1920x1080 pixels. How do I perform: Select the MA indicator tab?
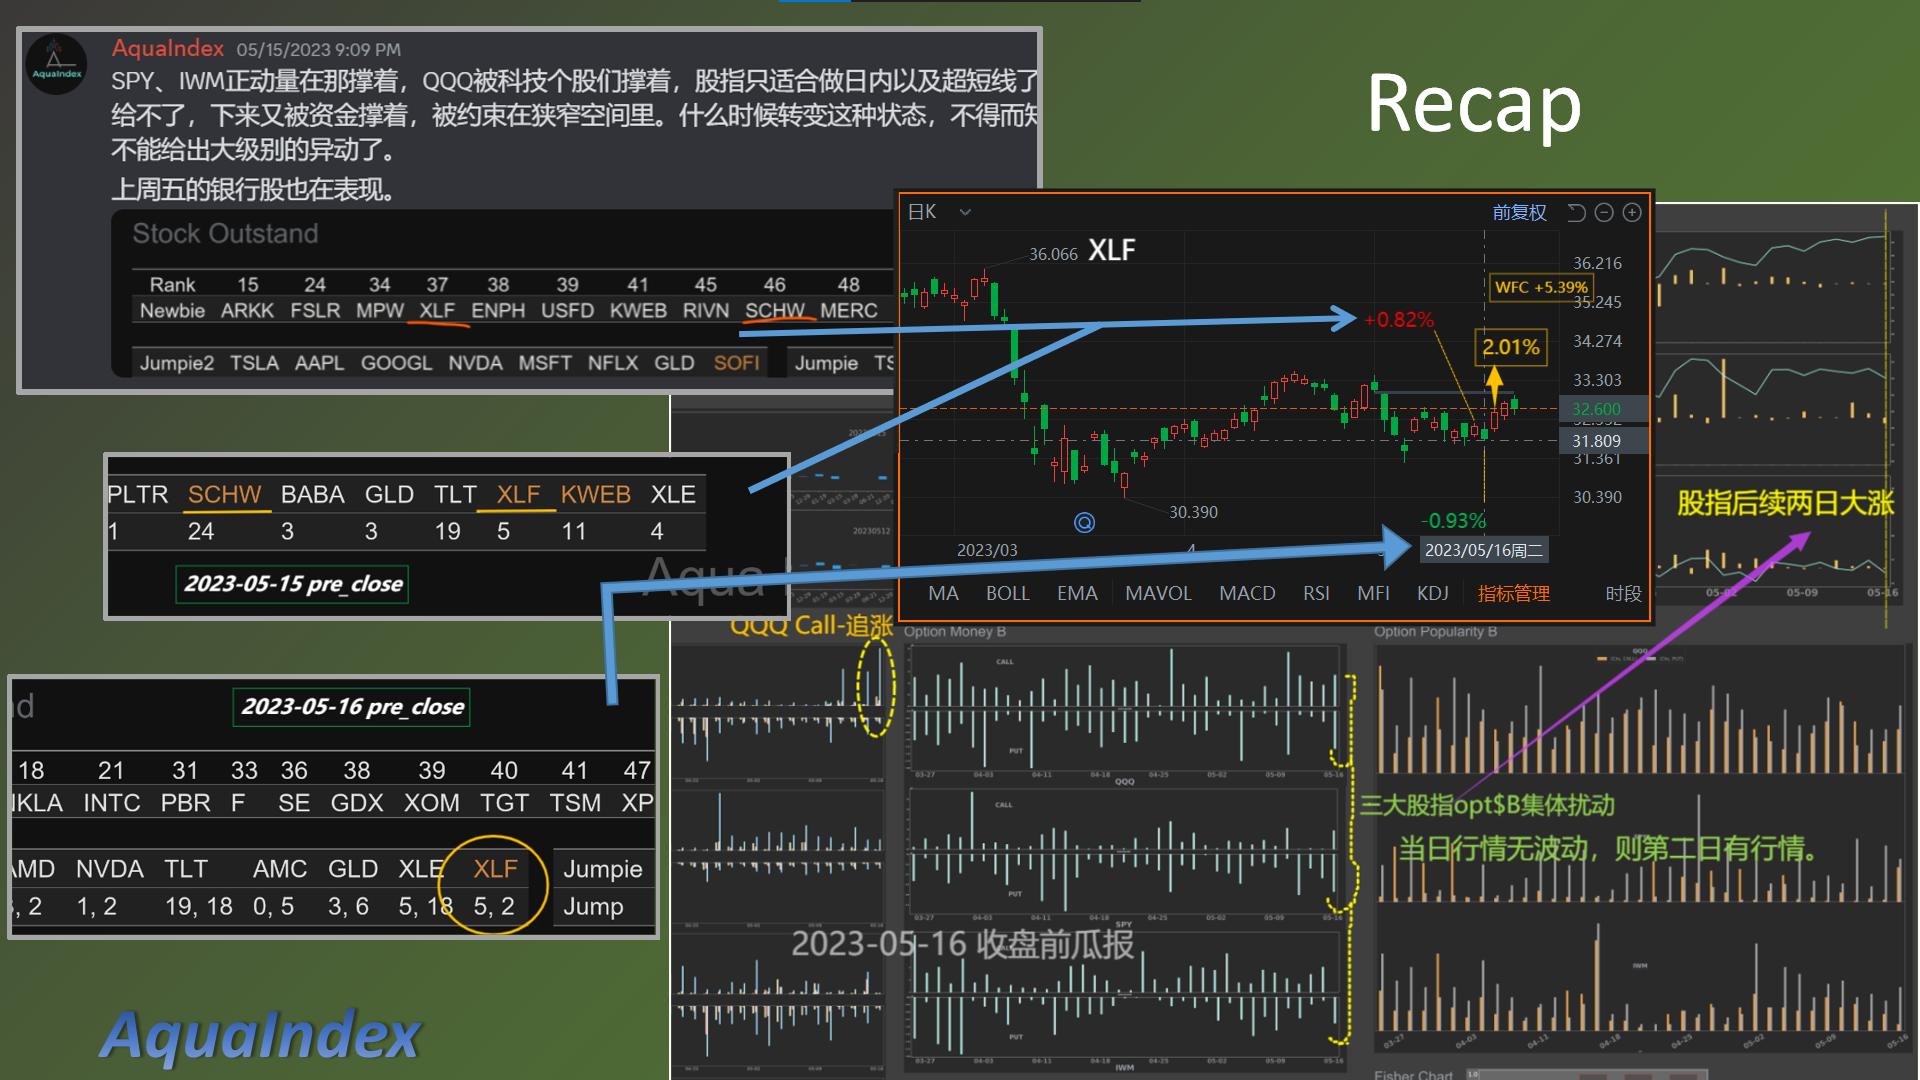pos(943,593)
